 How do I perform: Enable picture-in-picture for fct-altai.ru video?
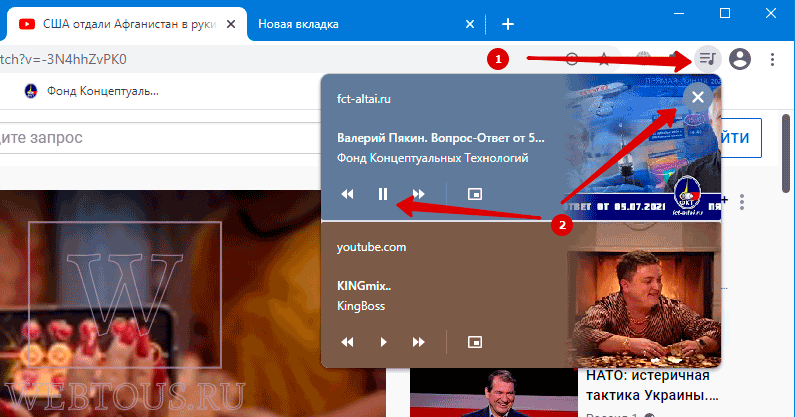[x=475, y=194]
